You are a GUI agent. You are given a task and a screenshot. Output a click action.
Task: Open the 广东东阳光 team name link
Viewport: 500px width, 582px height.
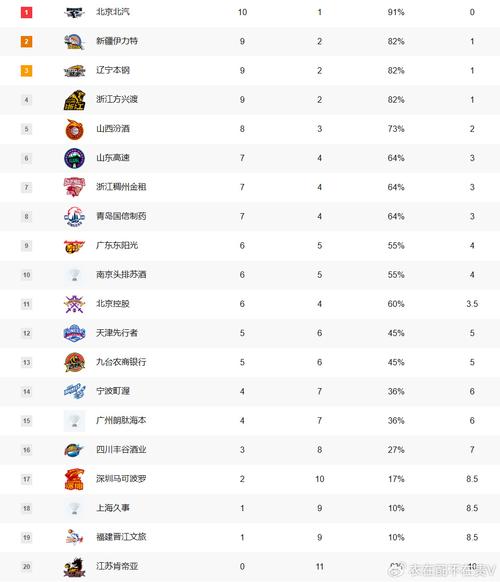pyautogui.click(x=117, y=245)
